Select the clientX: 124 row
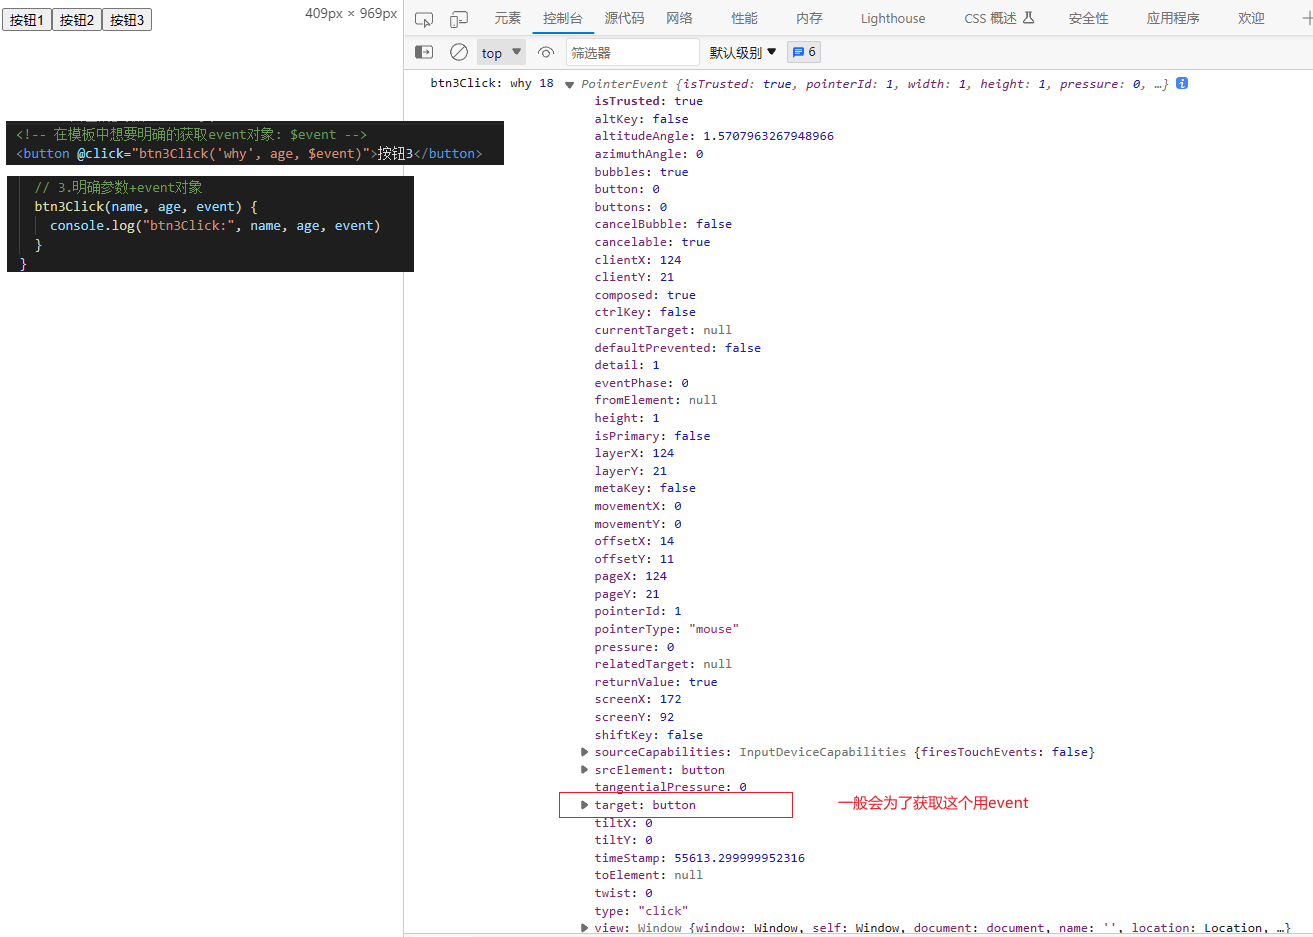Image resolution: width=1313 pixels, height=937 pixels. [x=638, y=260]
